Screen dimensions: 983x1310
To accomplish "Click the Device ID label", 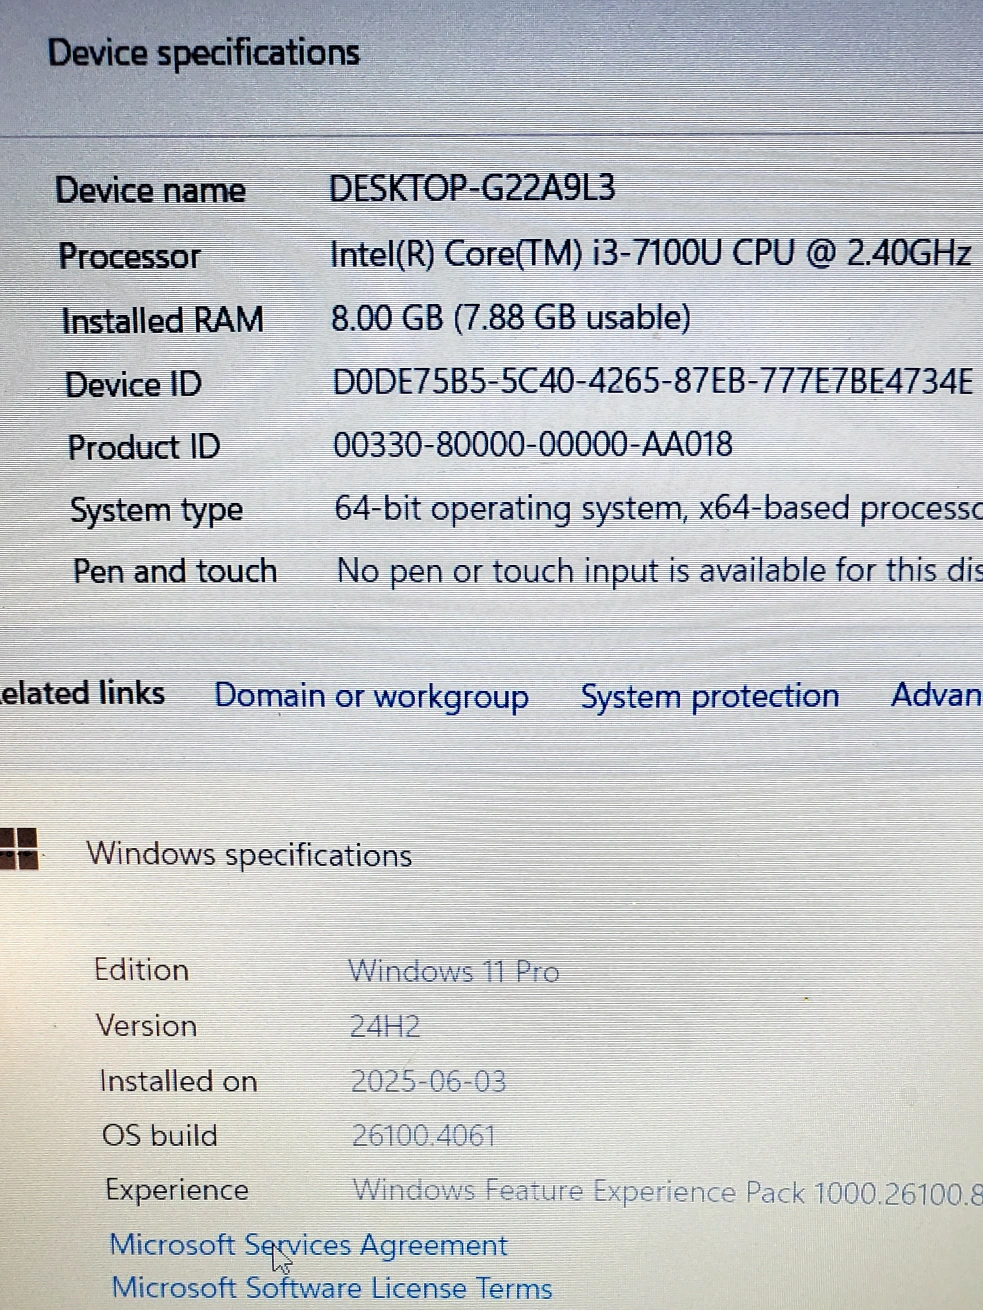I will click(x=133, y=384).
